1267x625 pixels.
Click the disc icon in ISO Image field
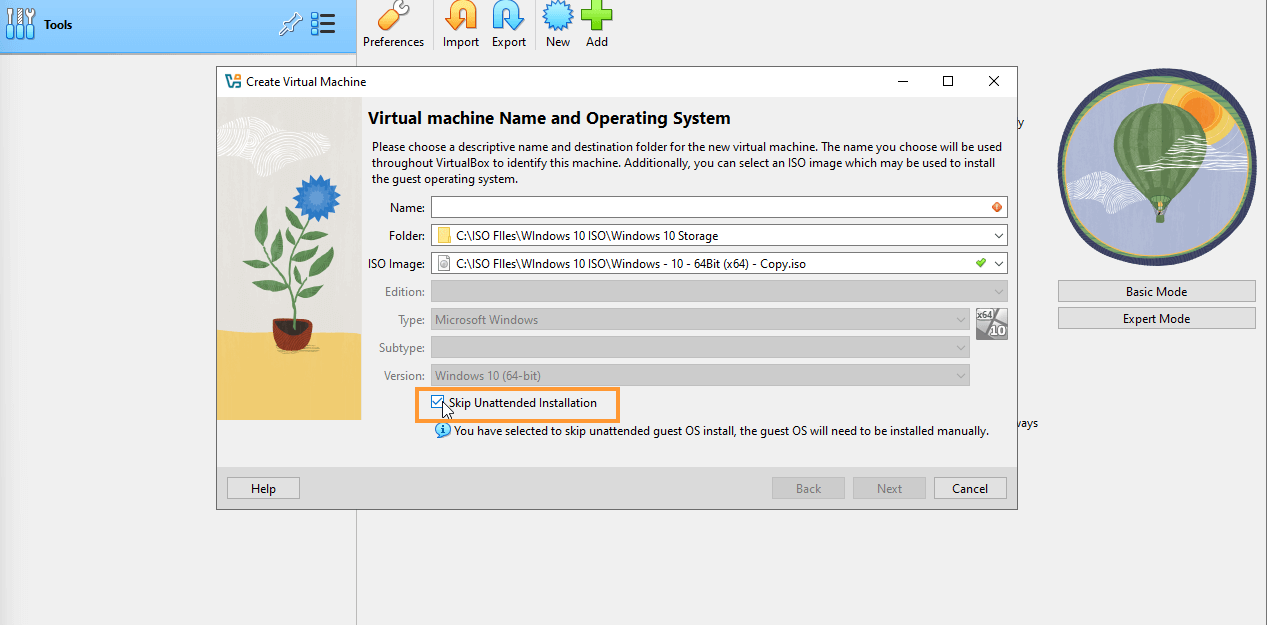point(444,264)
